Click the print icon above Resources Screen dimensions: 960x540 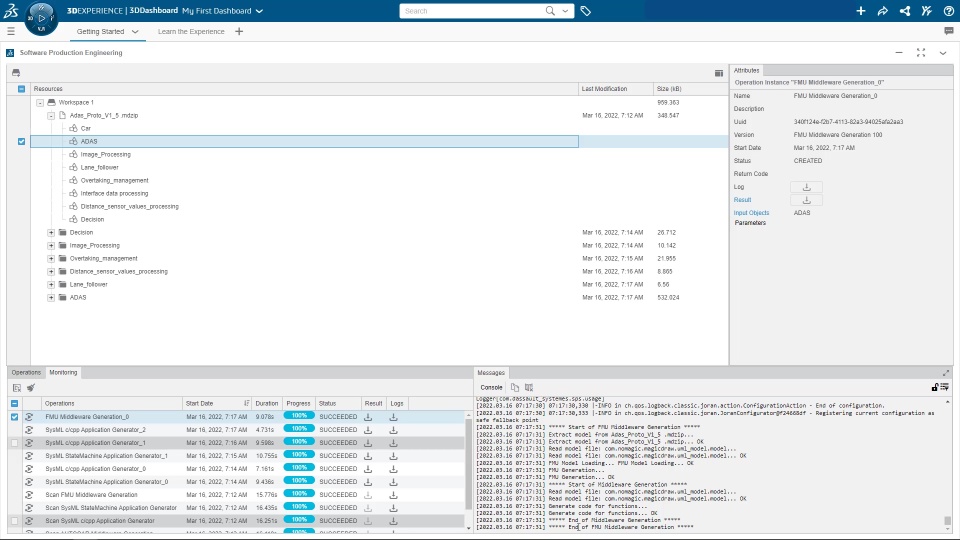pyautogui.click(x=16, y=72)
